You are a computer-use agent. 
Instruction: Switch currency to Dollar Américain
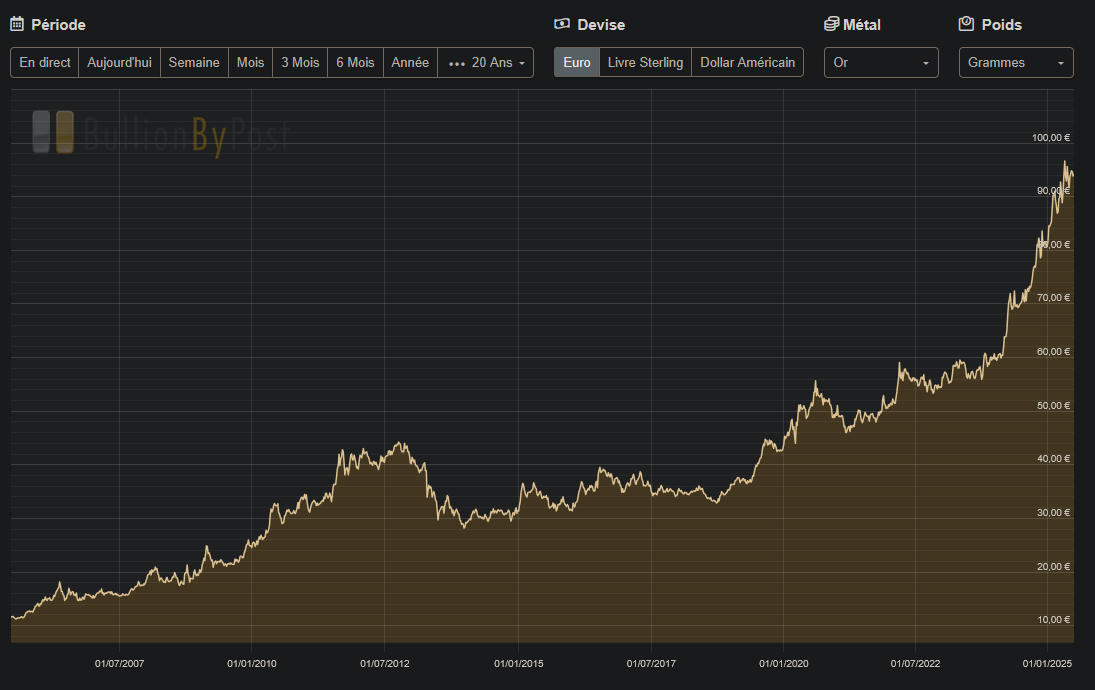[747, 62]
